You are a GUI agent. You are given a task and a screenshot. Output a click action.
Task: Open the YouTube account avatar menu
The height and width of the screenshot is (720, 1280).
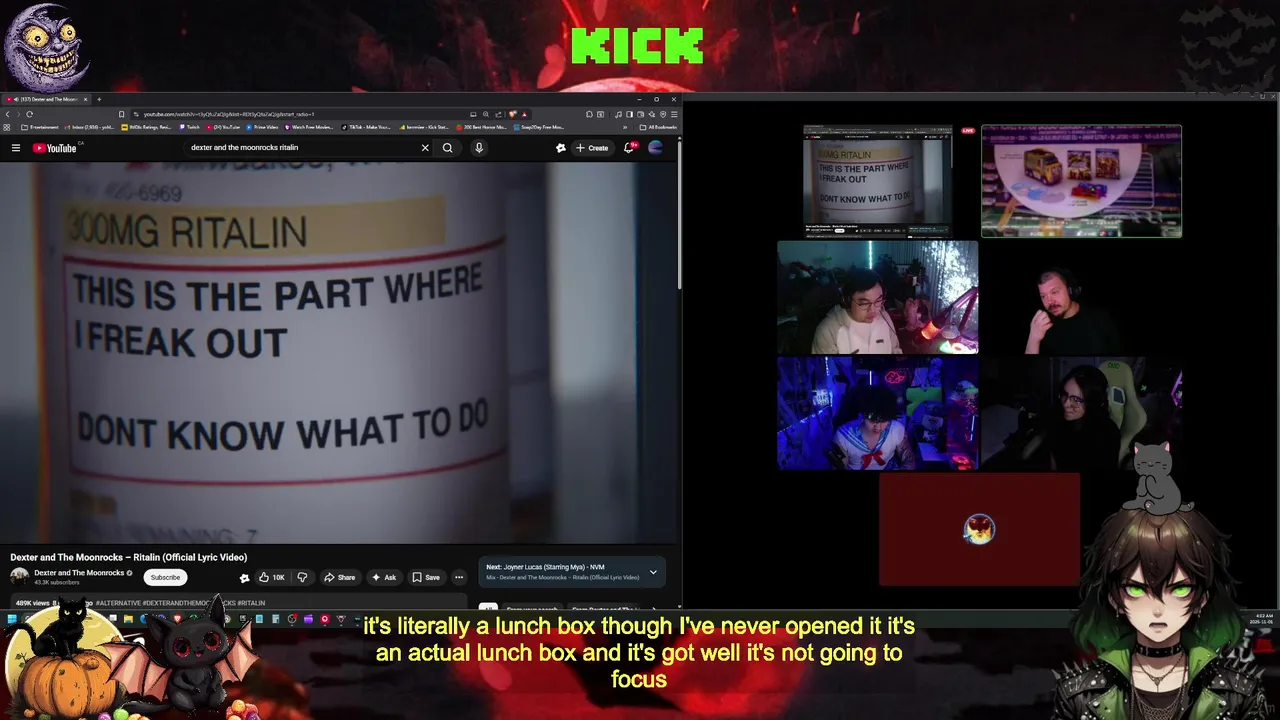(656, 148)
